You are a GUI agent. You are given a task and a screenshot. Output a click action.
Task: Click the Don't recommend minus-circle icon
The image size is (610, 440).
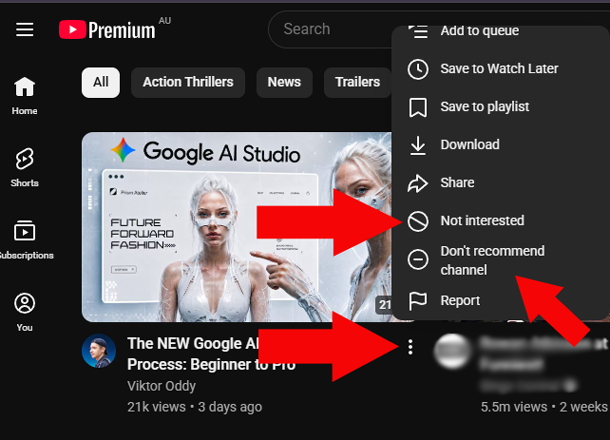tap(418, 259)
